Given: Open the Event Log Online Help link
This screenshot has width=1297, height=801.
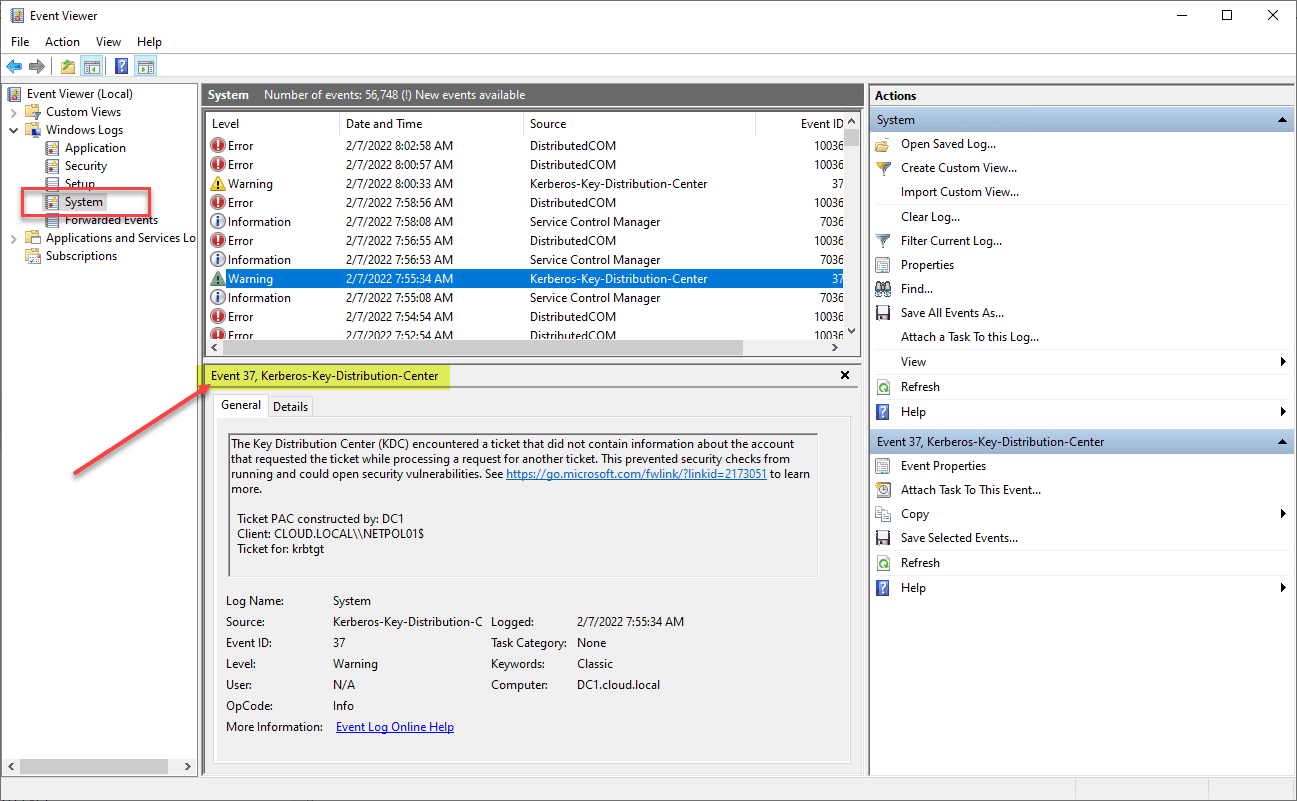Looking at the screenshot, I should tap(394, 727).
